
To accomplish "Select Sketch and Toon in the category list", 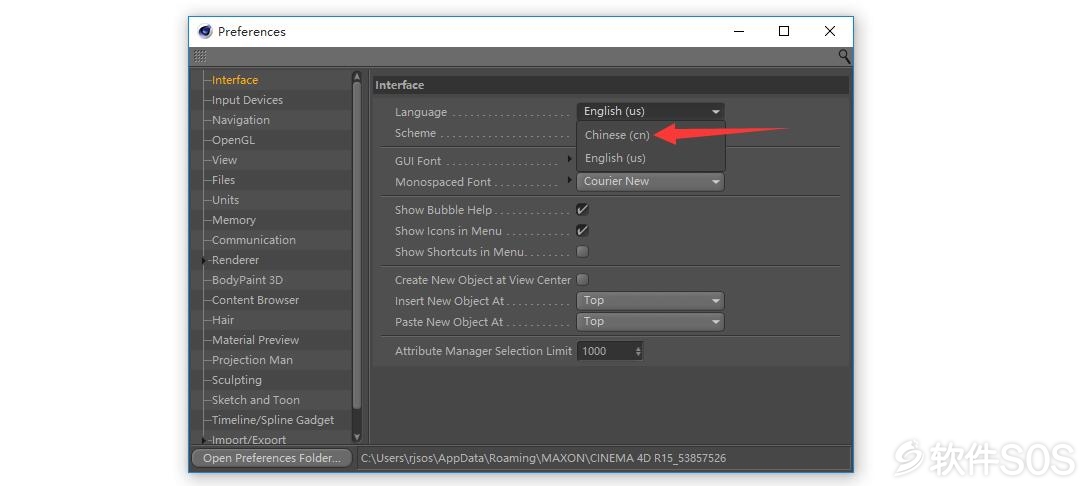I will [255, 400].
